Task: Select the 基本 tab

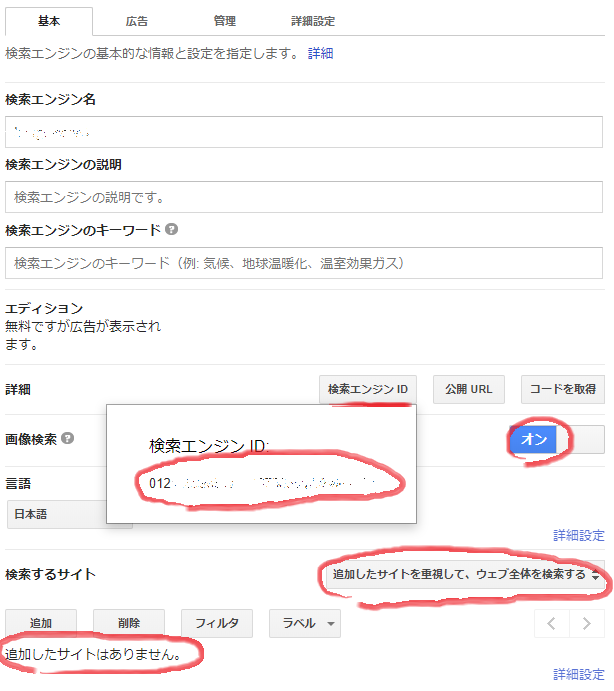Action: (x=49, y=21)
